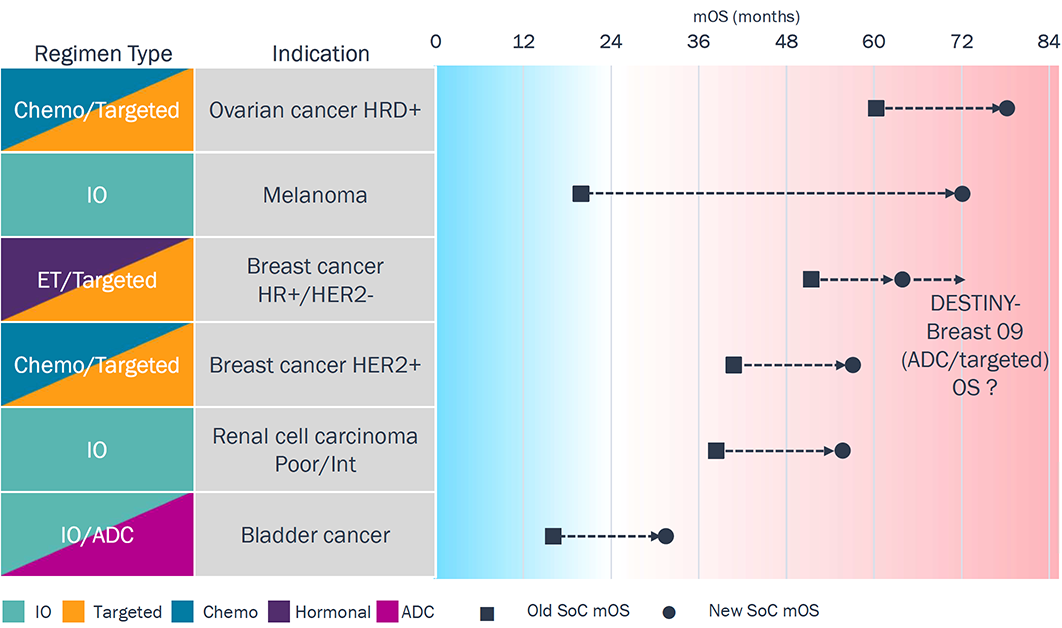Screen dimensions: 1062x628
Task: Click the magenta ADC legend swatch
Action: (x=385, y=611)
